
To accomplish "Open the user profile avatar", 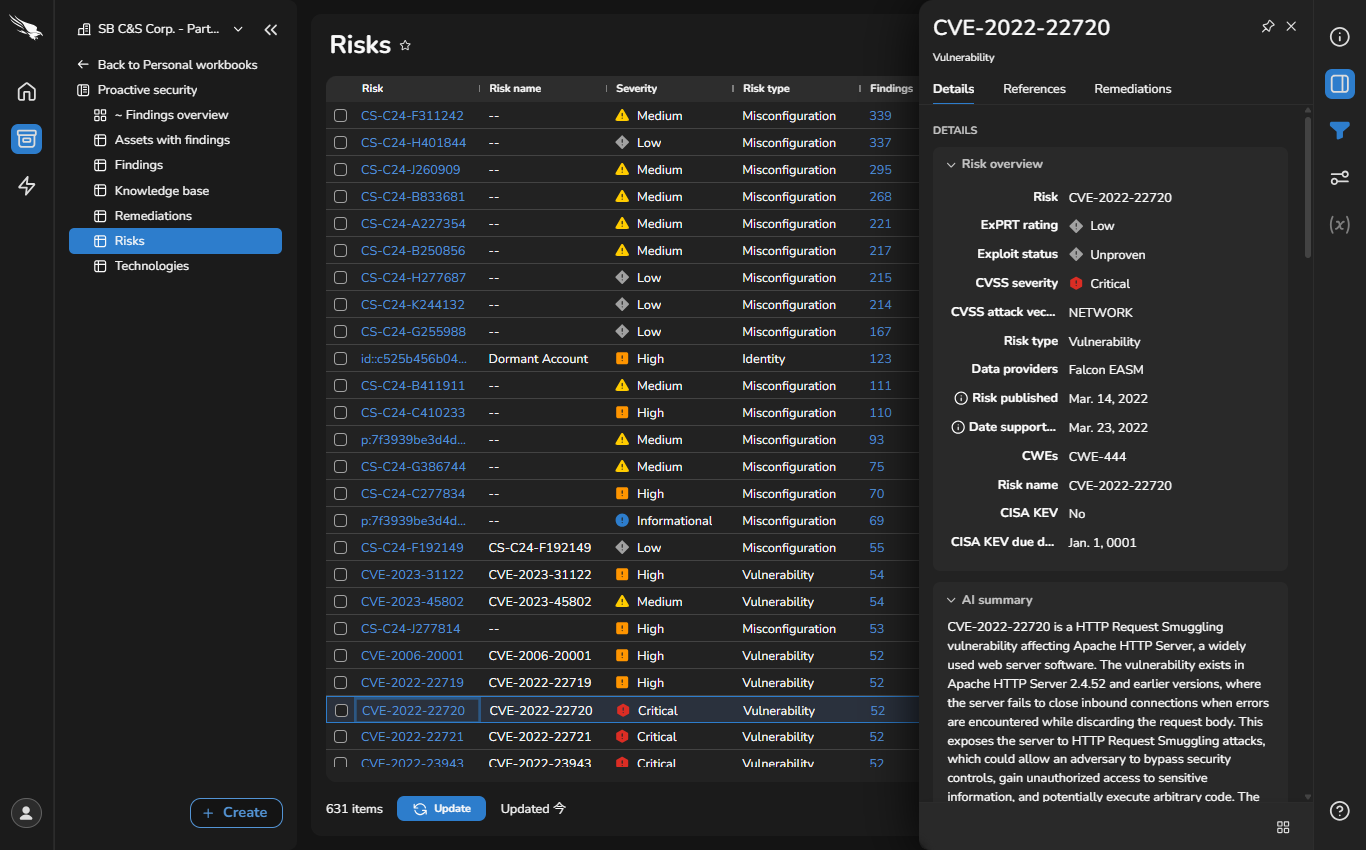I will coord(27,812).
